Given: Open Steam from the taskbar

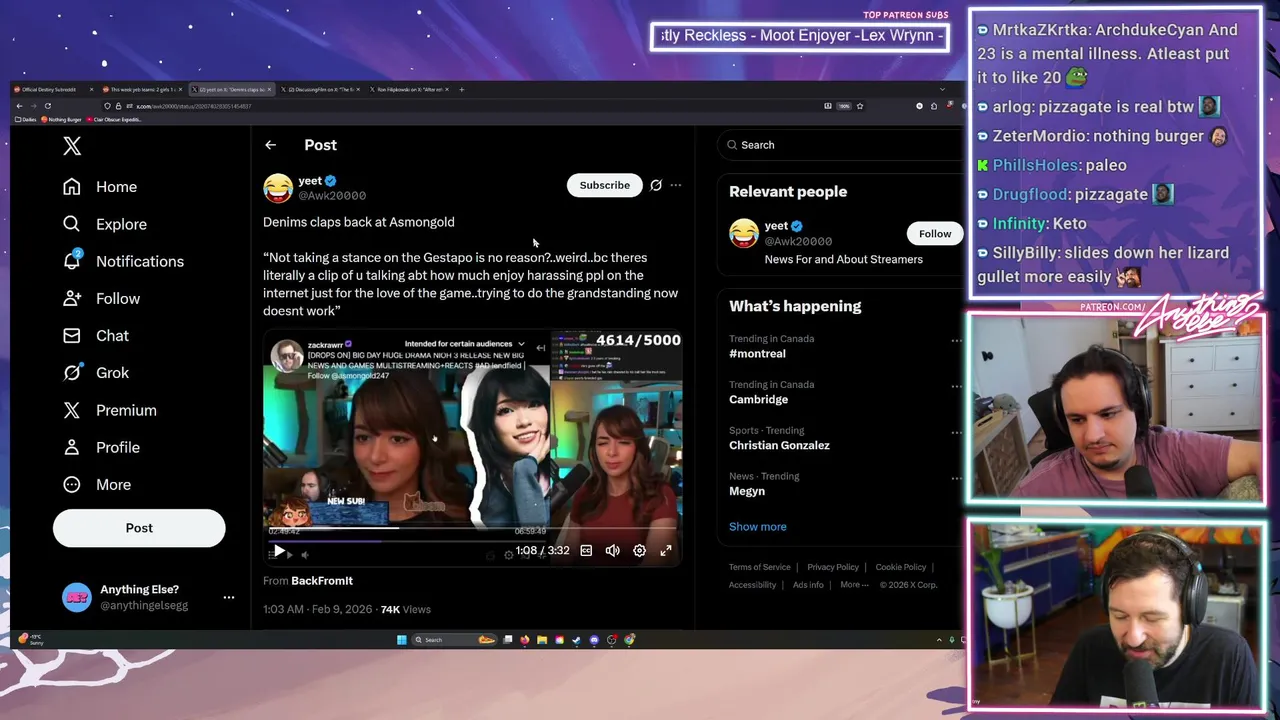Looking at the screenshot, I should [x=577, y=640].
